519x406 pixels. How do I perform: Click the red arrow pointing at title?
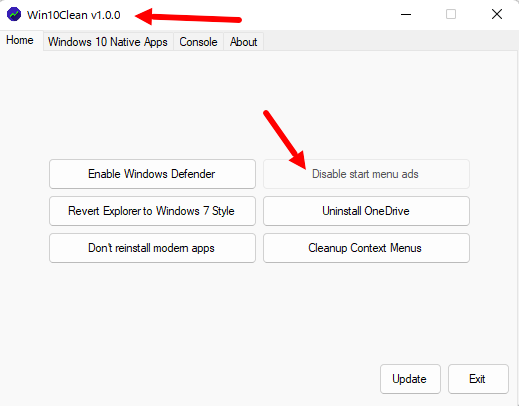(x=188, y=17)
